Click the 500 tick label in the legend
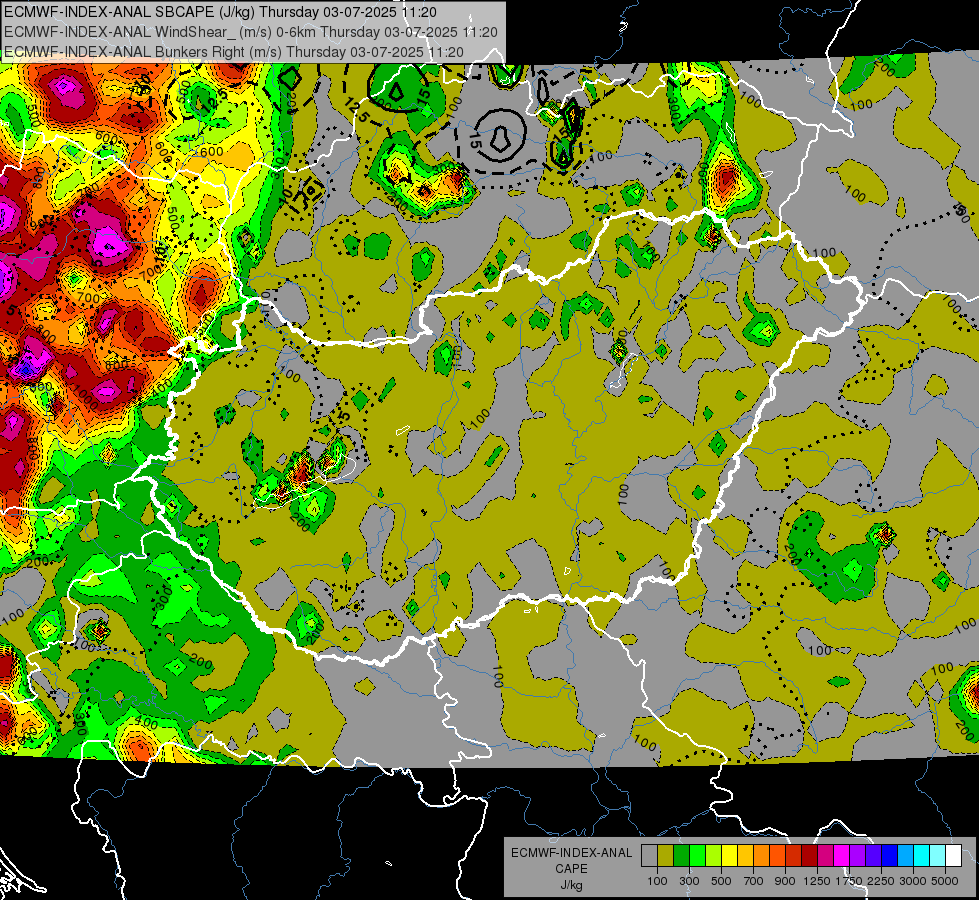979x900 pixels. [721, 881]
